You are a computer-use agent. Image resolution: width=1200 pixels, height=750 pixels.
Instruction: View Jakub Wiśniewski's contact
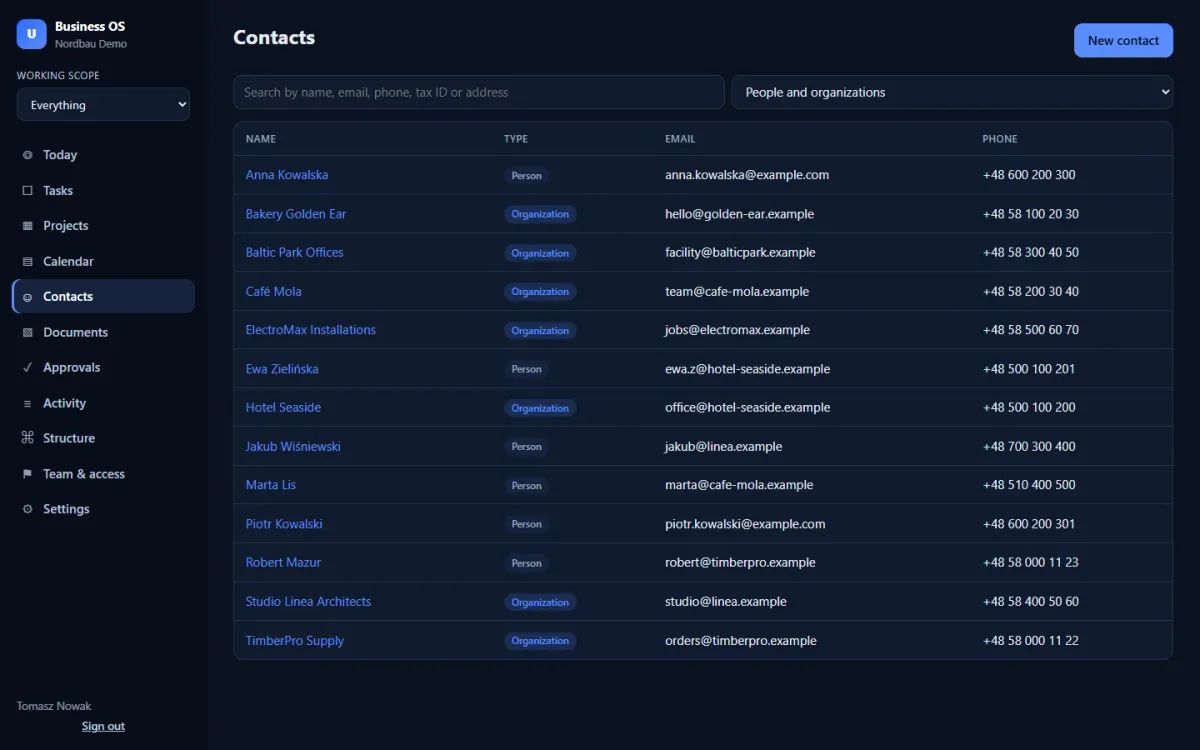click(293, 447)
